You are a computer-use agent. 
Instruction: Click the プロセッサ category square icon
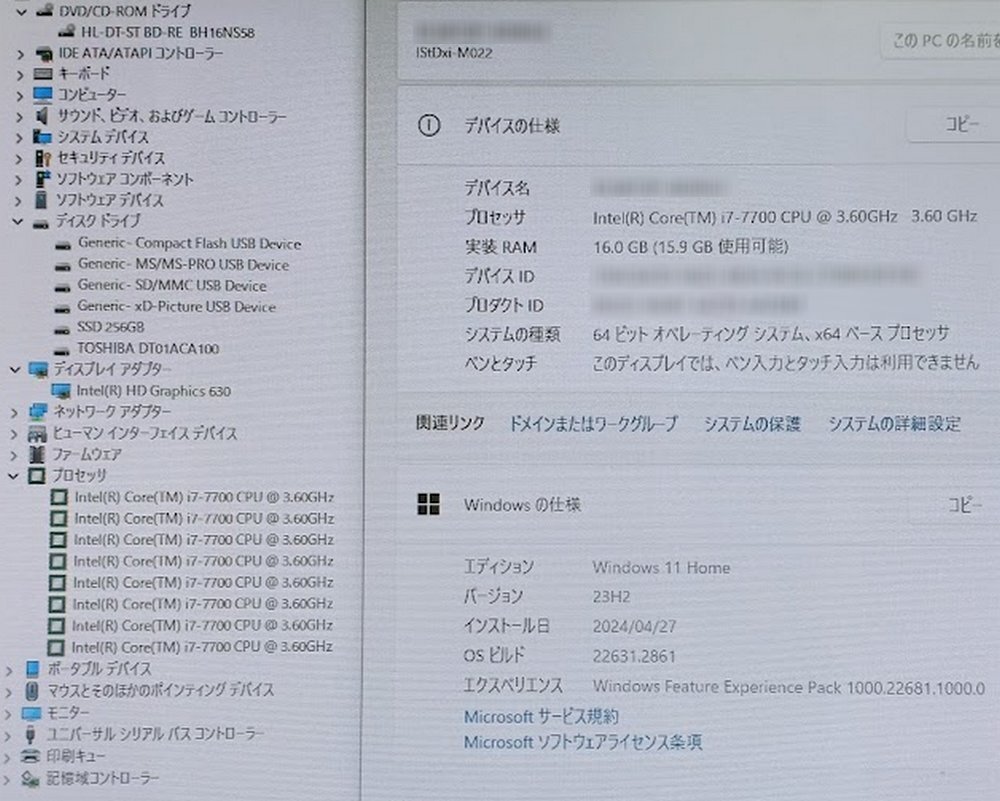click(x=36, y=476)
